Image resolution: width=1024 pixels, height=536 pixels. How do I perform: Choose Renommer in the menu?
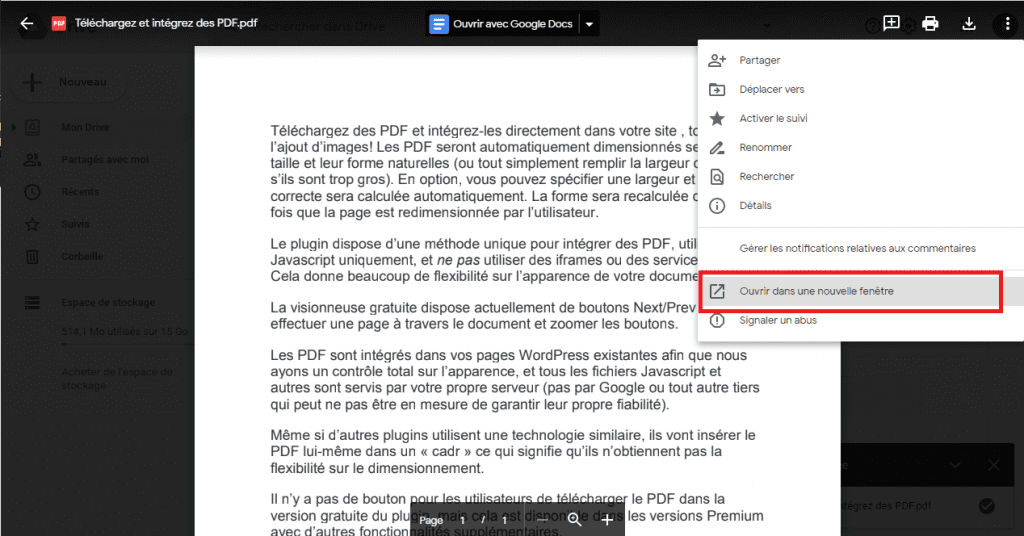(861, 148)
